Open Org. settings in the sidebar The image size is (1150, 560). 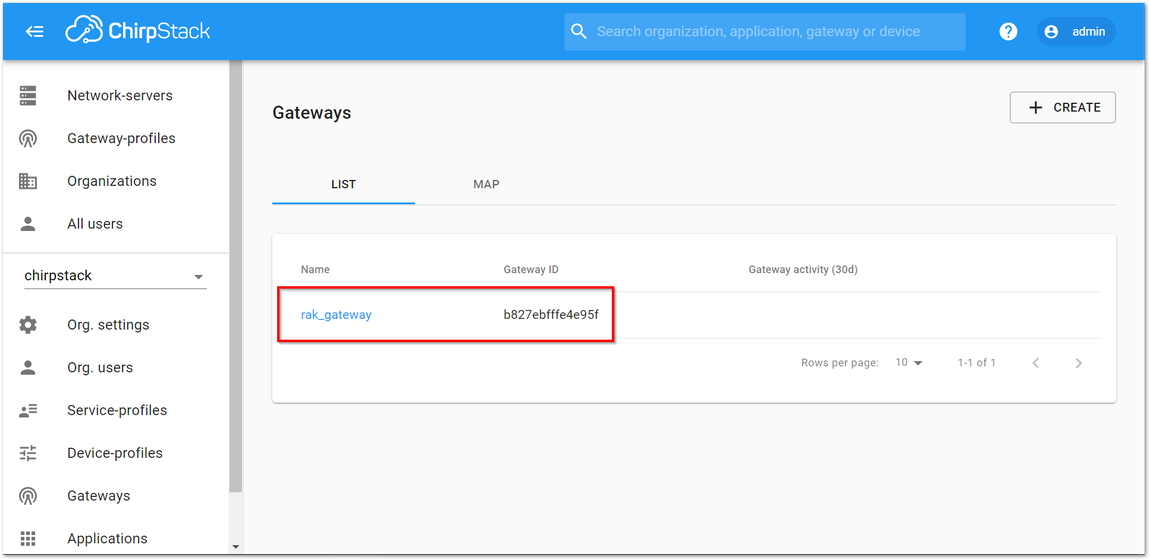[x=116, y=325]
